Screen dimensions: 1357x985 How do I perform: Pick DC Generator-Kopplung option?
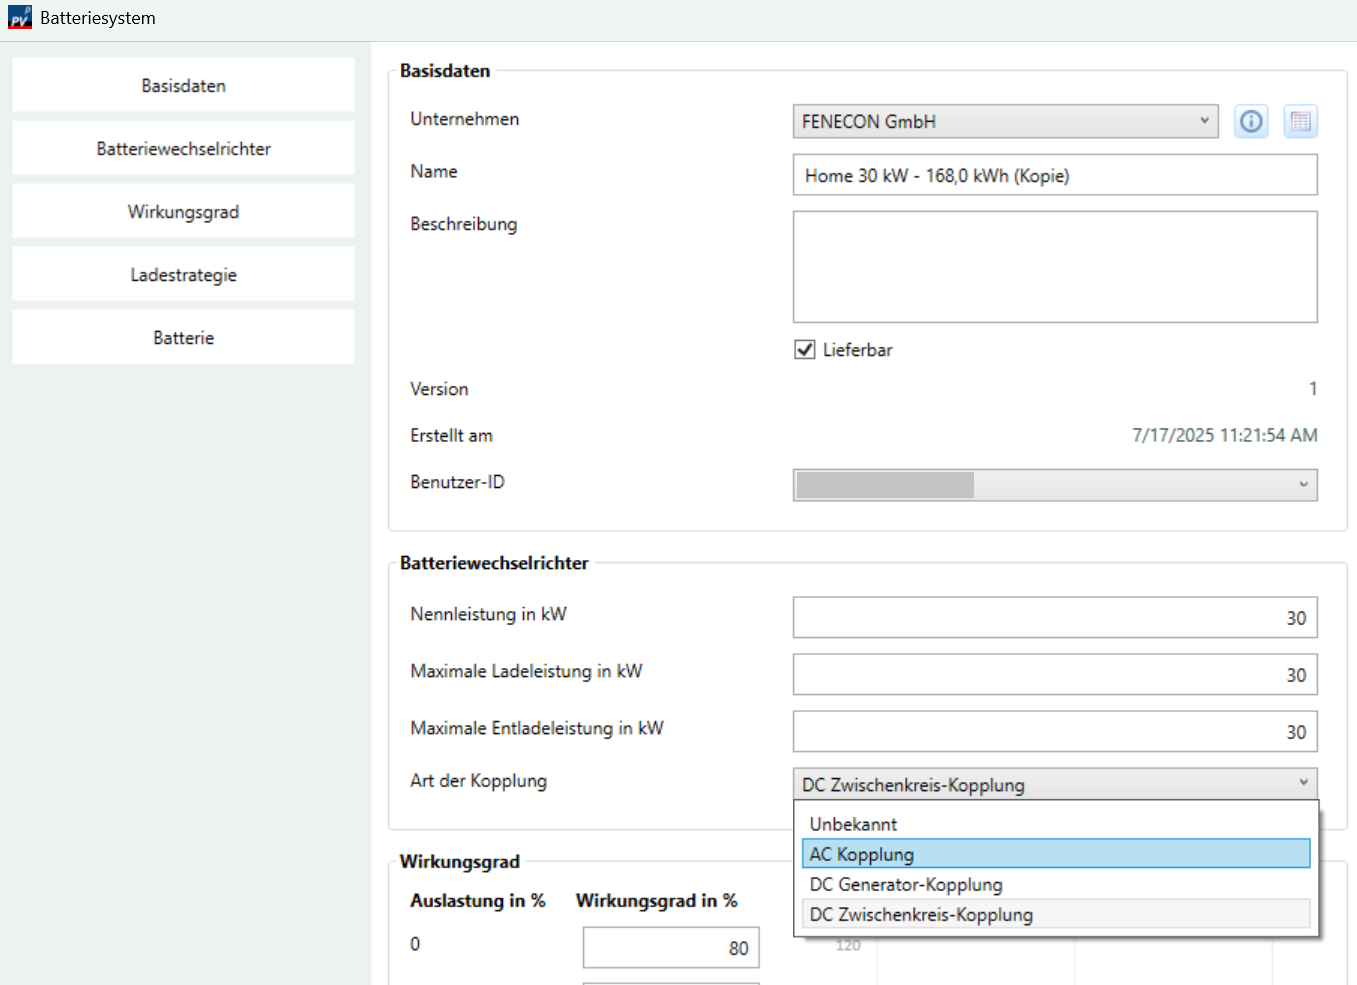[1055, 884]
